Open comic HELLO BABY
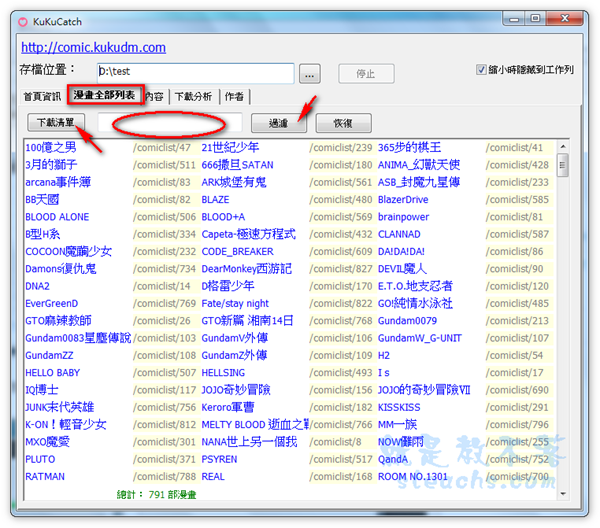Viewport: 600px width, 528px height. (x=52, y=373)
